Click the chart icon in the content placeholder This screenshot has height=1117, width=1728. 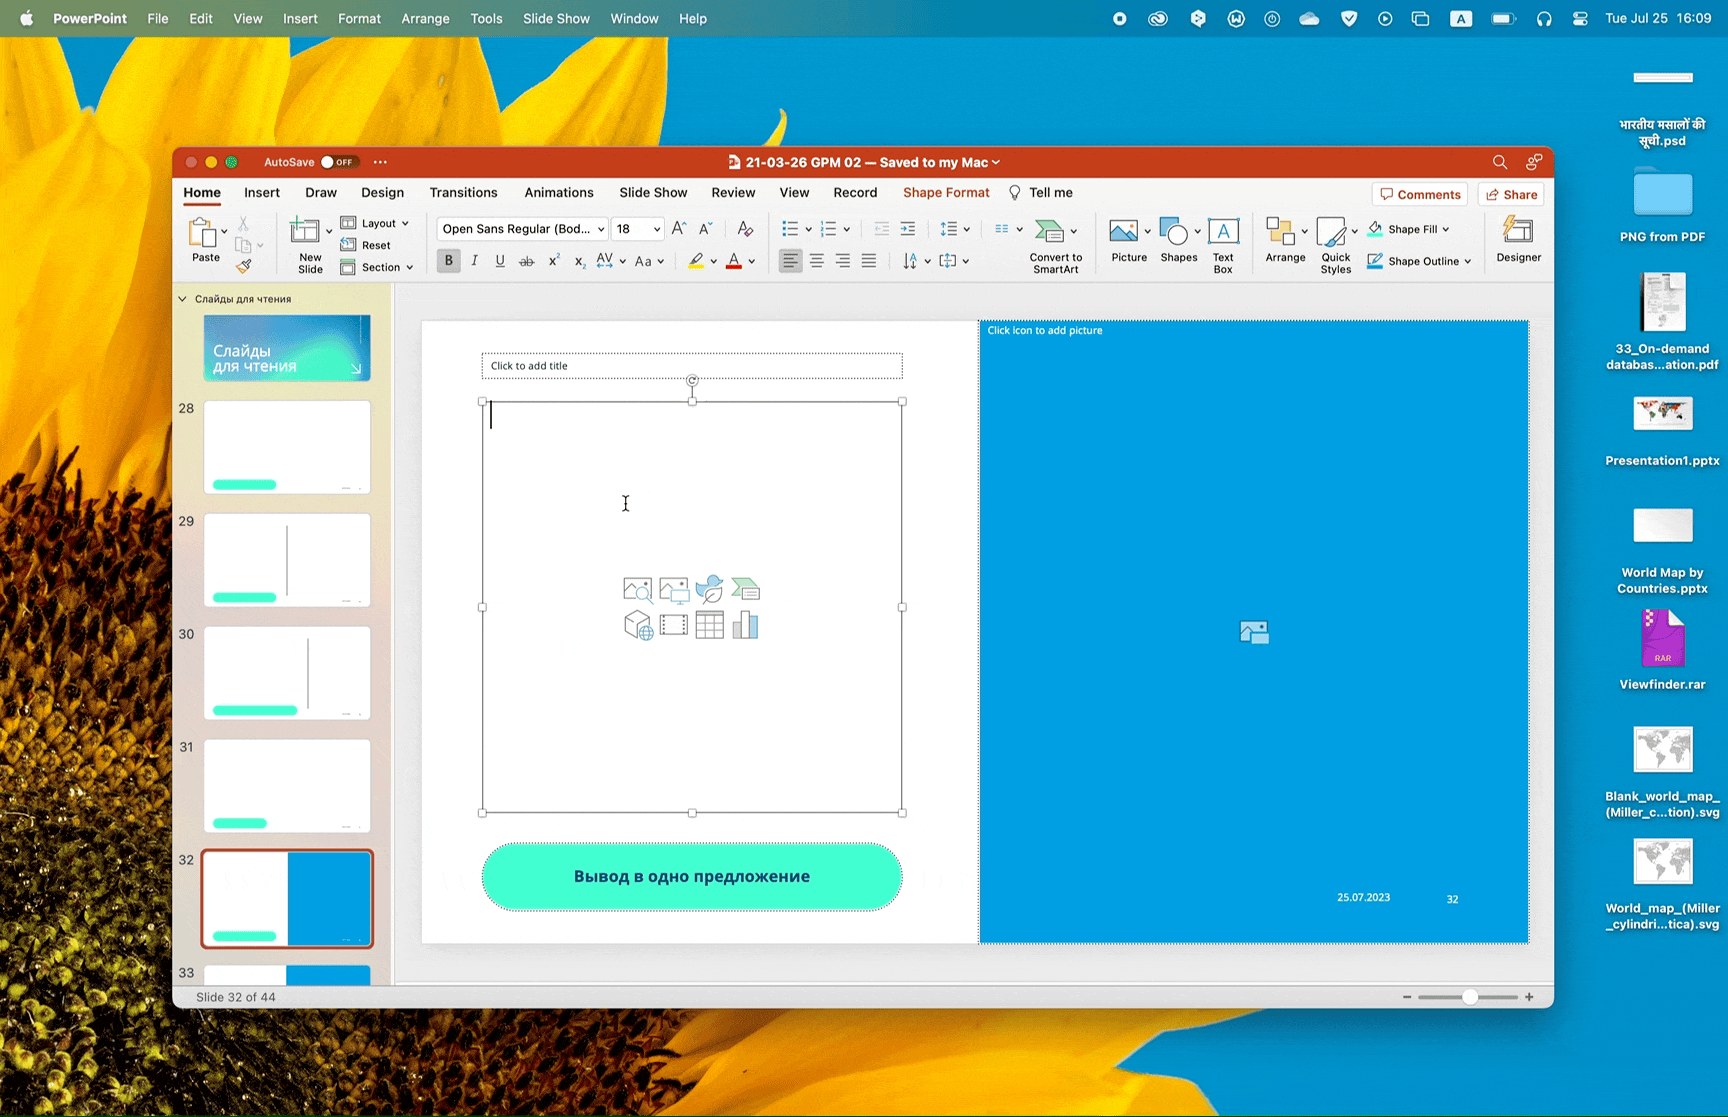745,626
